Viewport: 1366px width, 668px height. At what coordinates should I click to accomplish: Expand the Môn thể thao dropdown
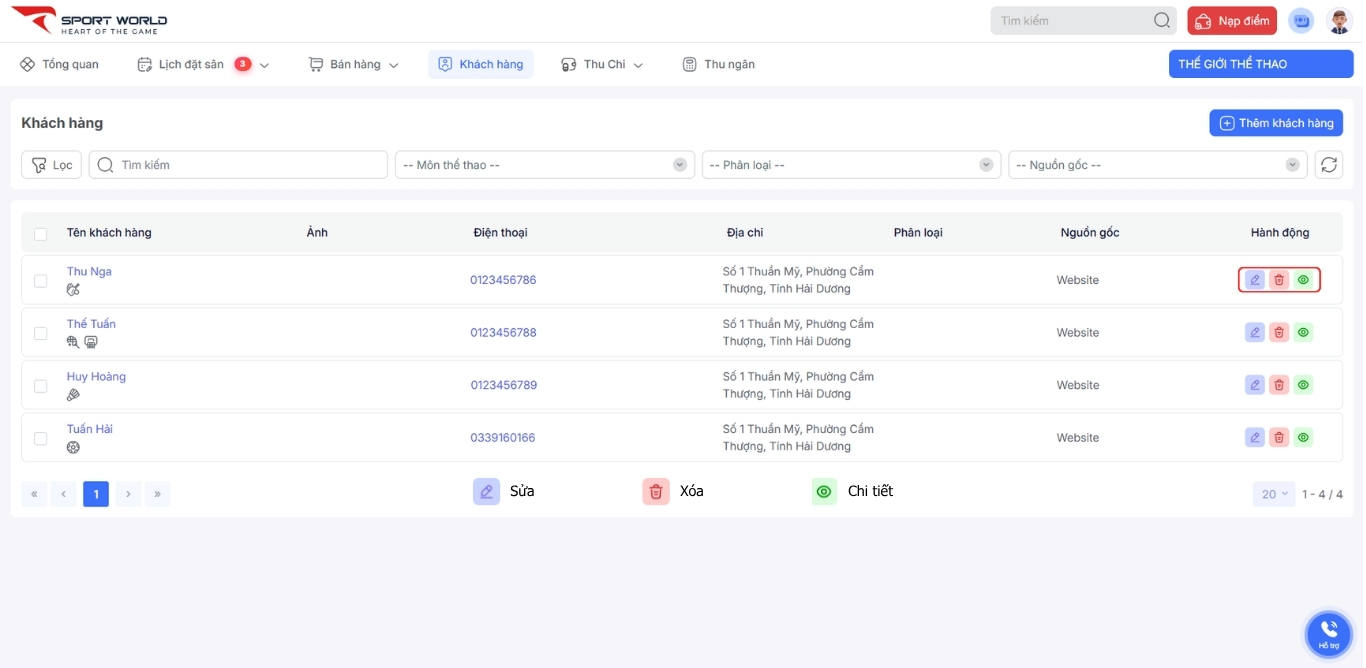pos(544,165)
